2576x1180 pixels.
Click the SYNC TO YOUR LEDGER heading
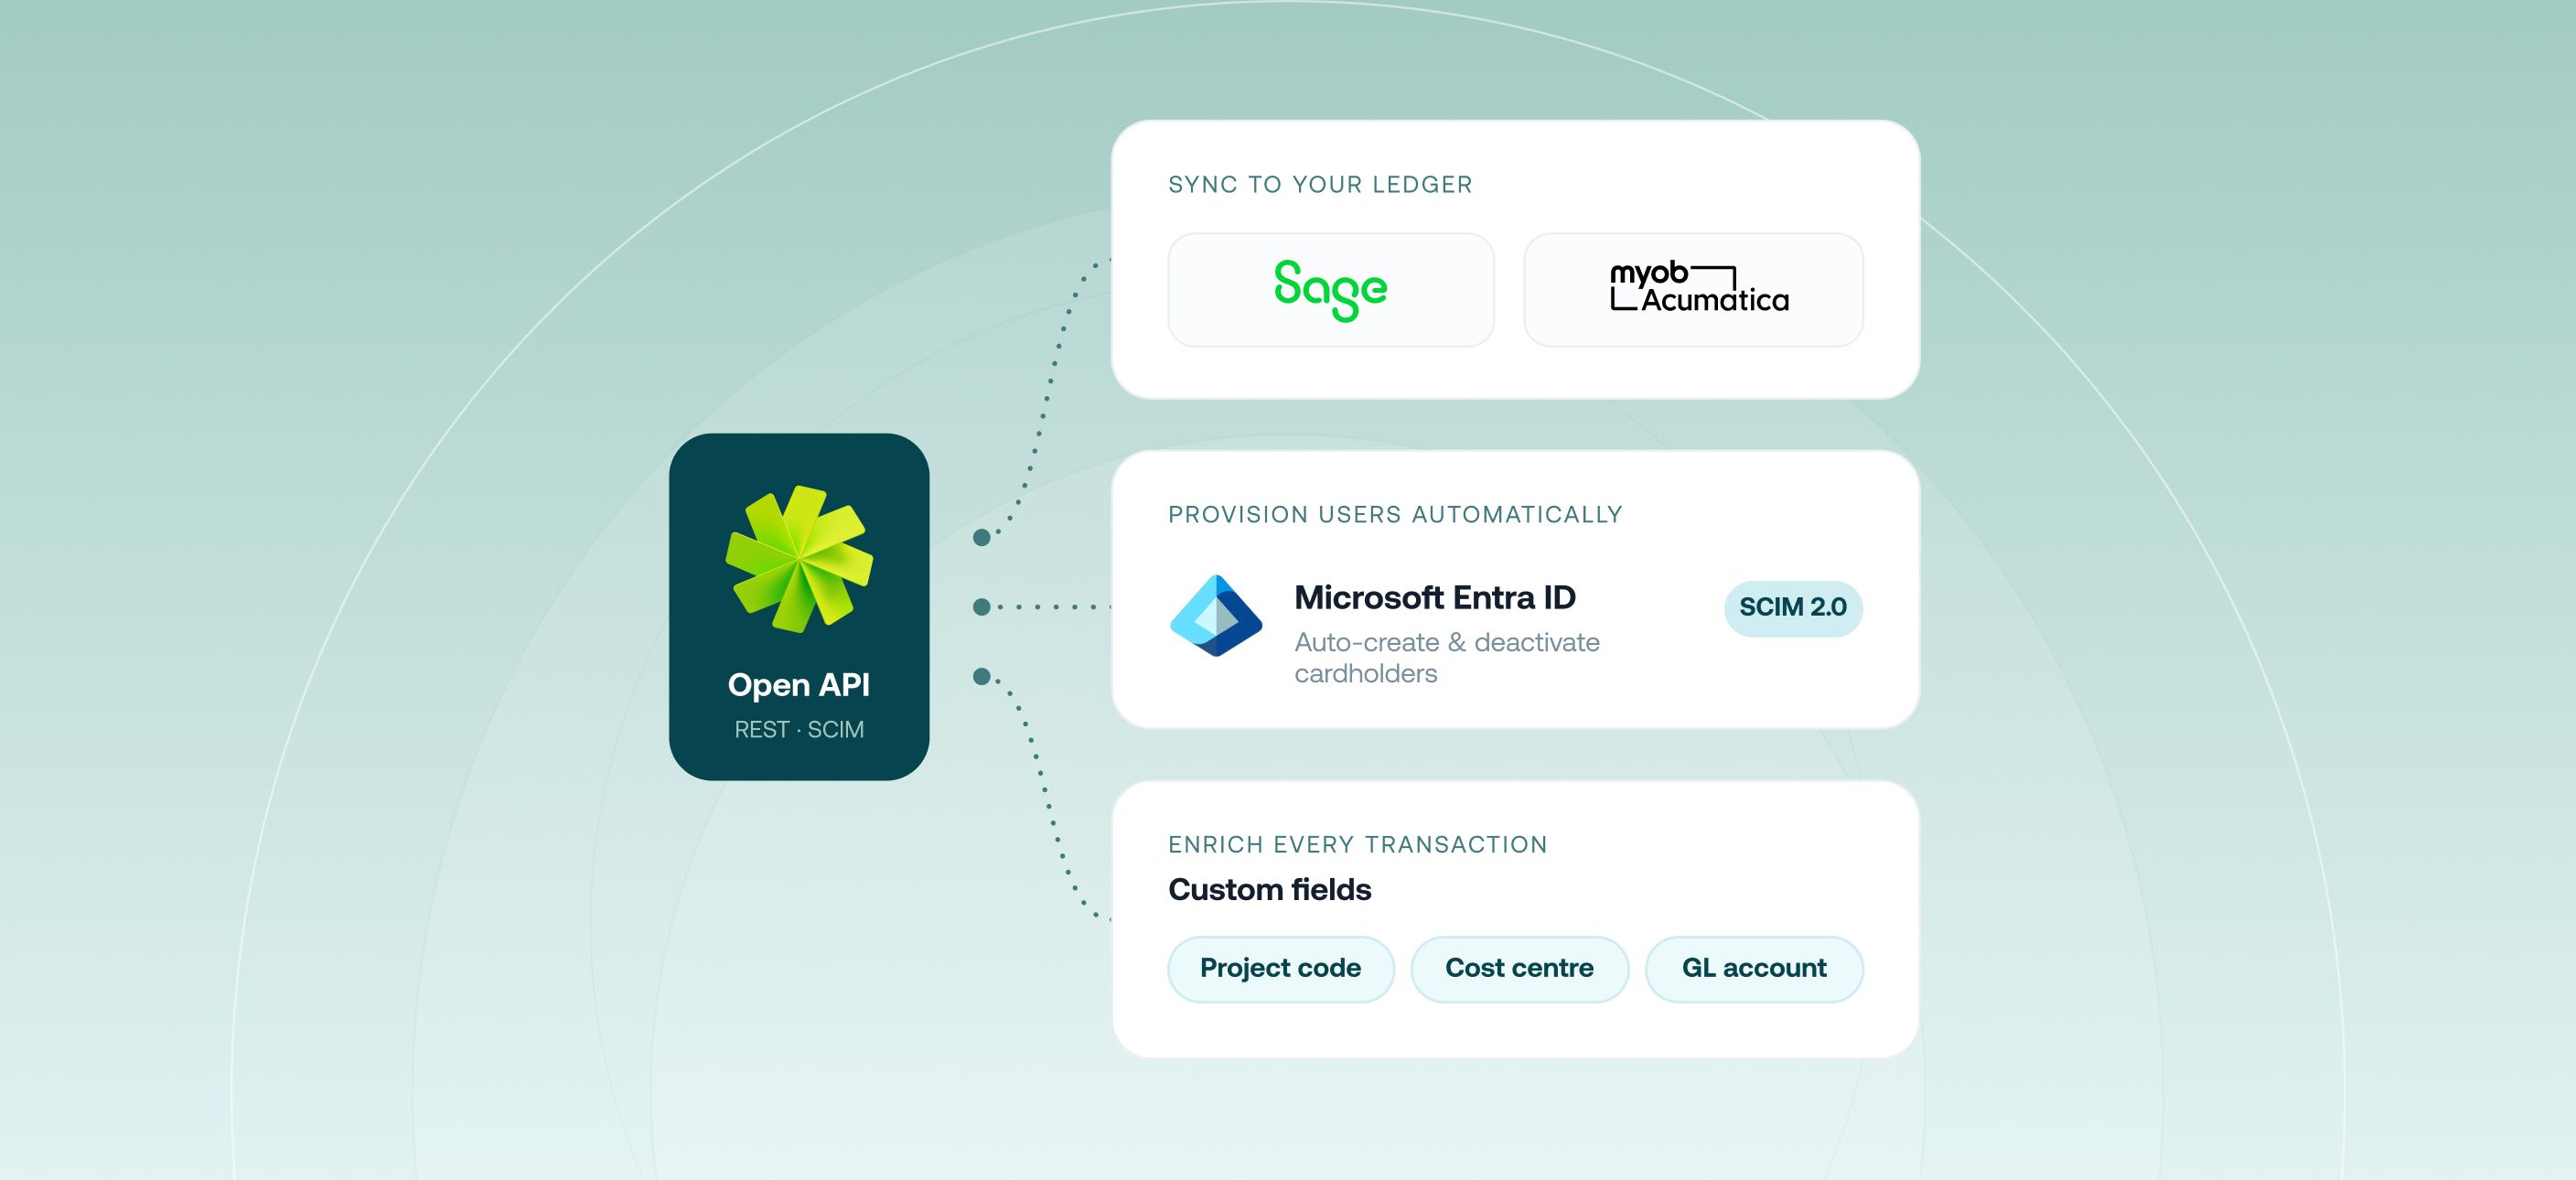[1320, 185]
